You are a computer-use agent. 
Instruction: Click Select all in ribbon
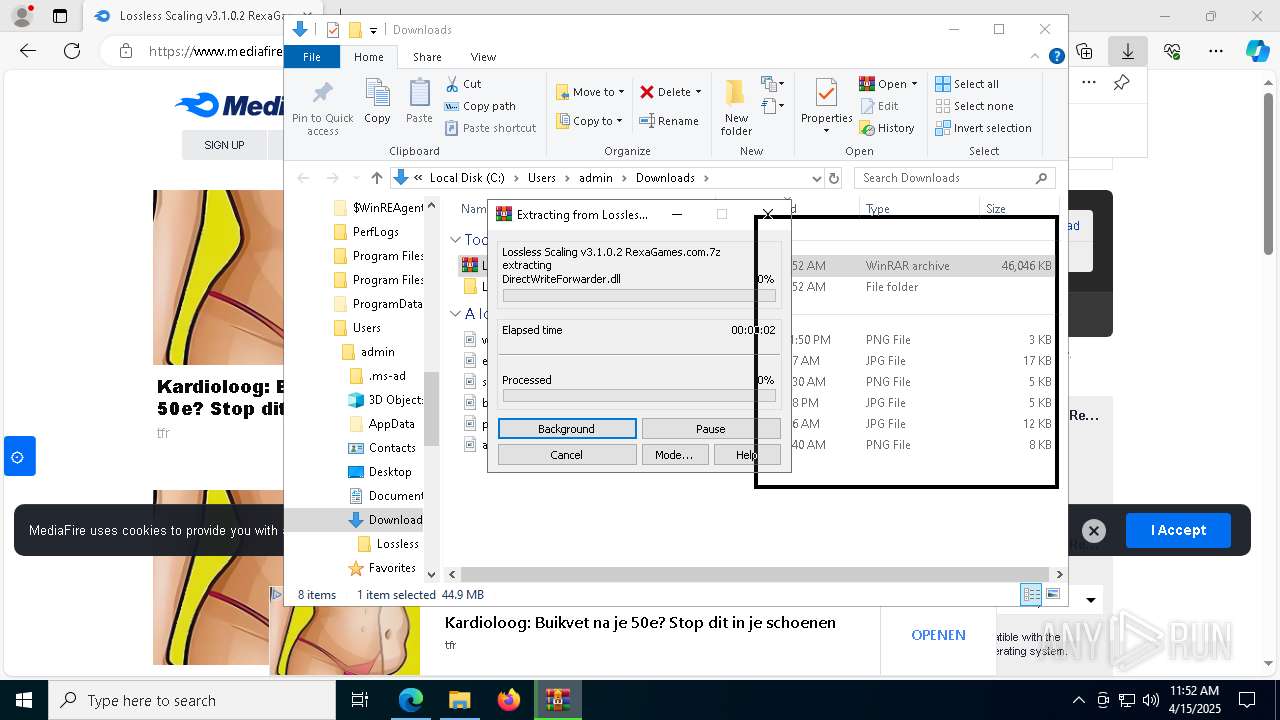tap(967, 84)
